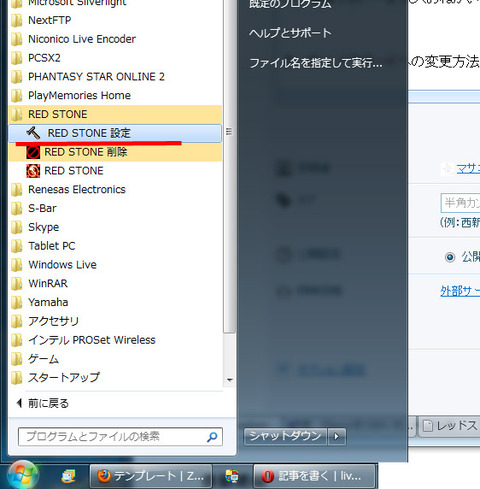Screen dimensions: 480x489
Task: Click the Microsoft Silverlight label
Action: [77, 3]
